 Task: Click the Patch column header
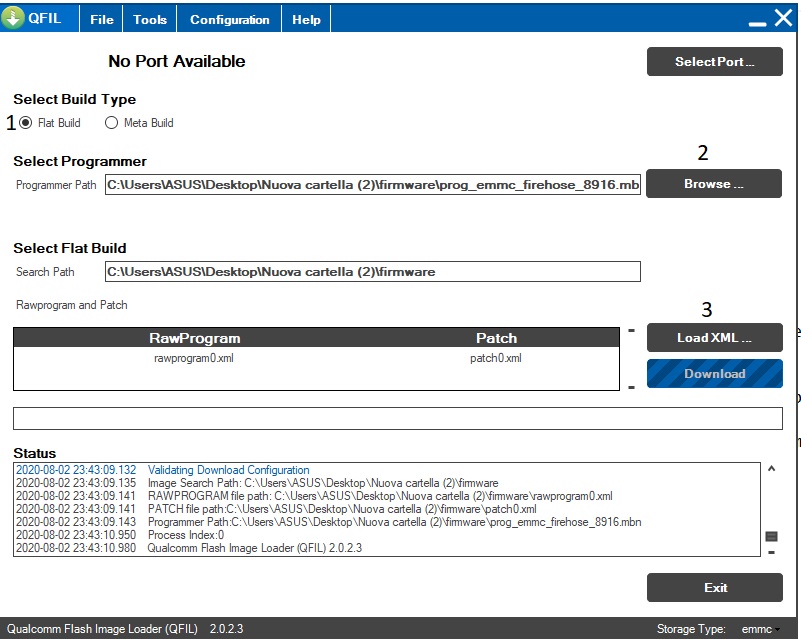pyautogui.click(x=497, y=338)
